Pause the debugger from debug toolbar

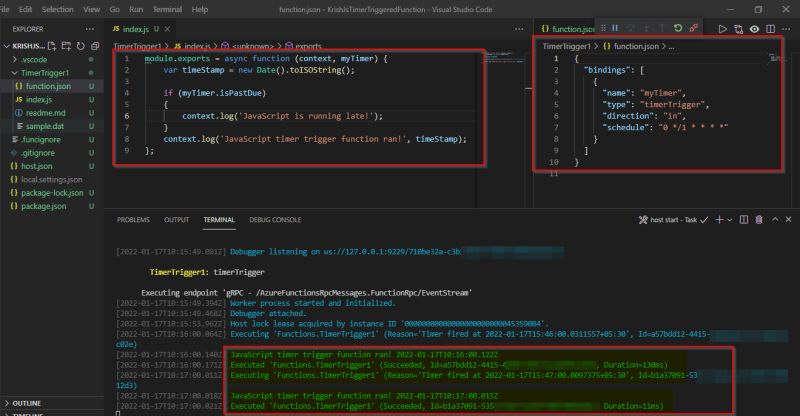(x=615, y=28)
